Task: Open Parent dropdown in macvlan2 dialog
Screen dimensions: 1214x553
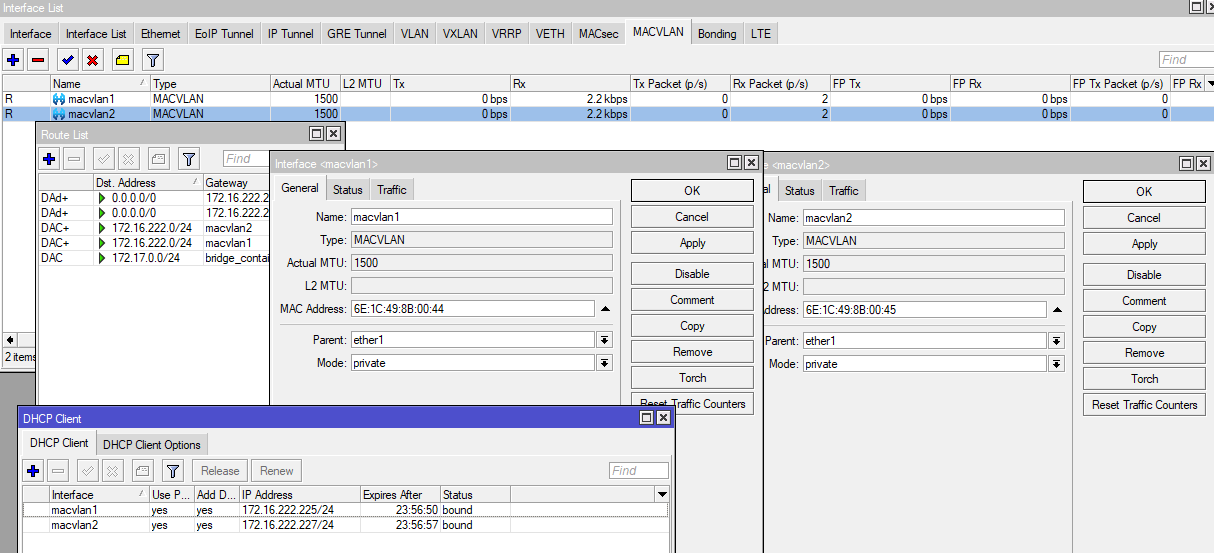Action: [1056, 342]
